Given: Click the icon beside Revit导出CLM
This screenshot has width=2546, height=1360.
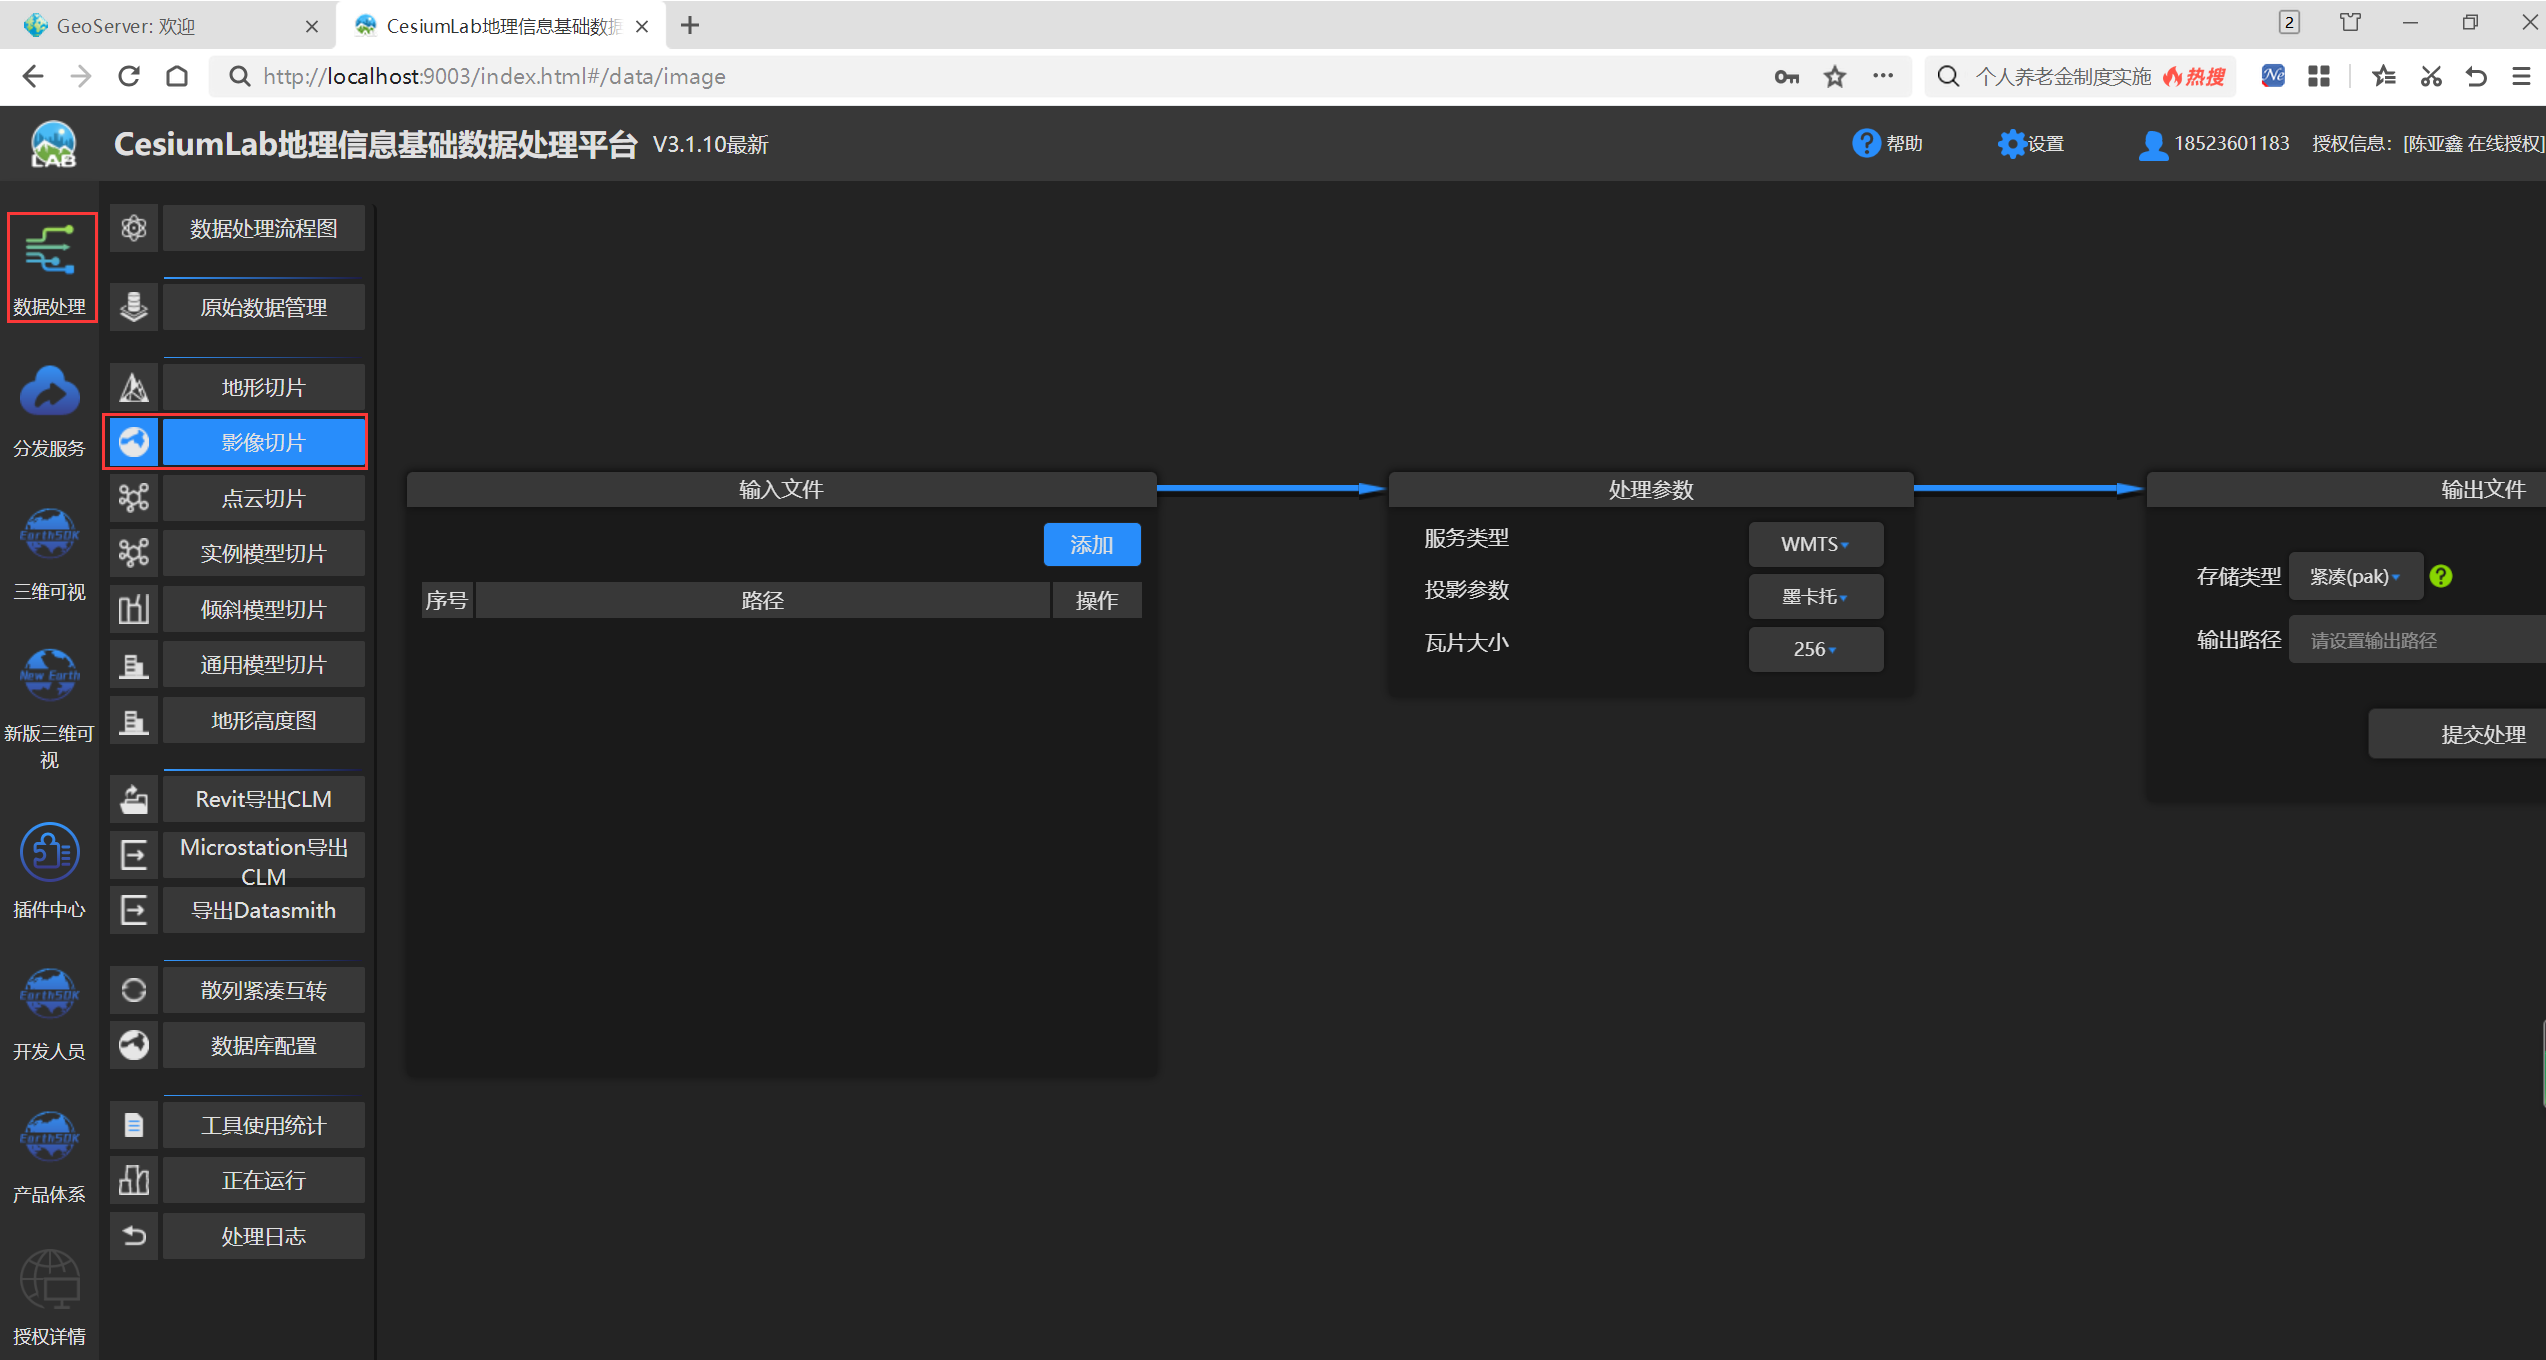Looking at the screenshot, I should (134, 799).
